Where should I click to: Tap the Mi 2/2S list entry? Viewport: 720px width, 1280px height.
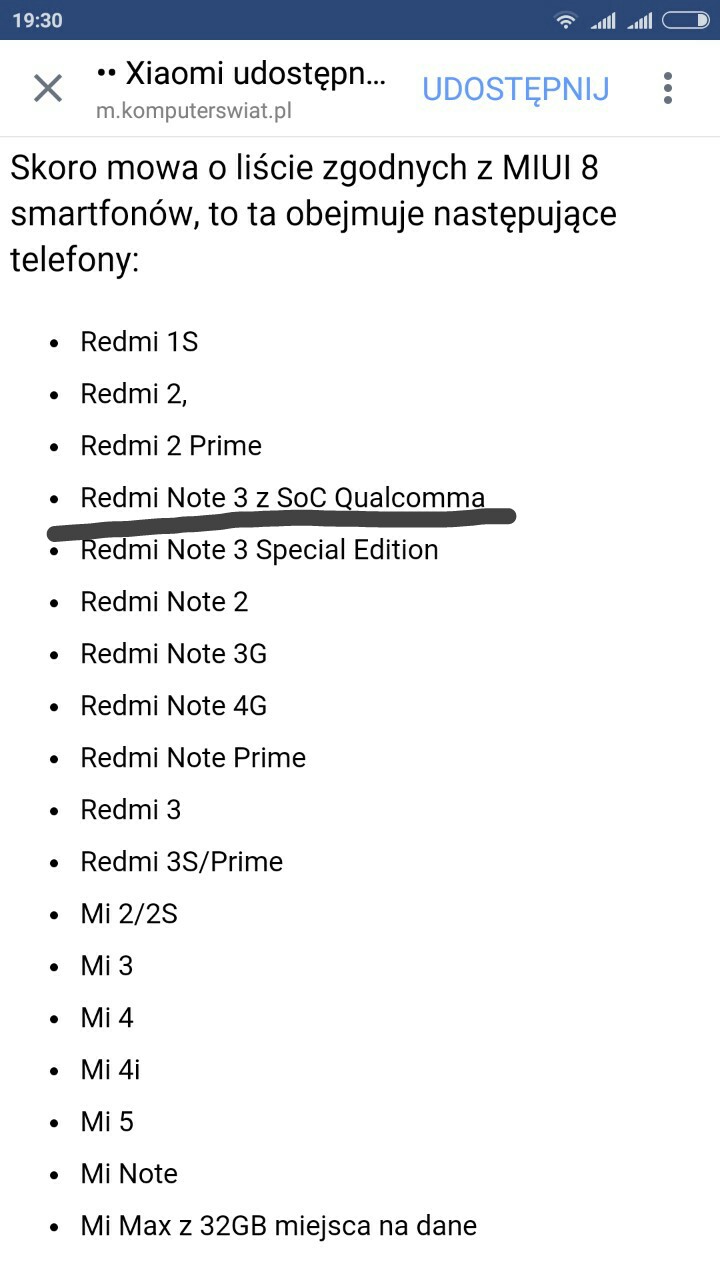(129, 914)
